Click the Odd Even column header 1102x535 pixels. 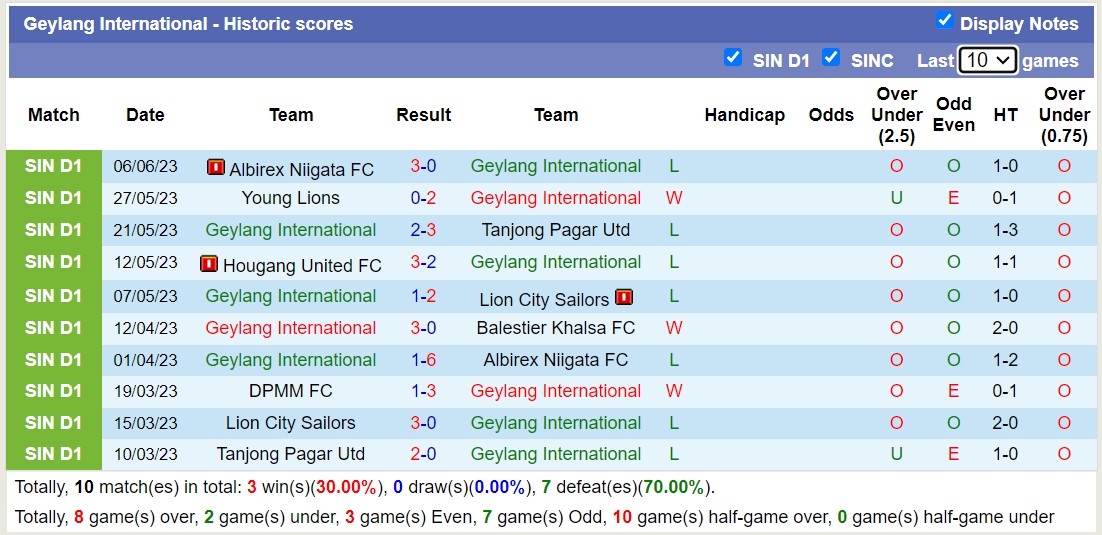point(954,115)
